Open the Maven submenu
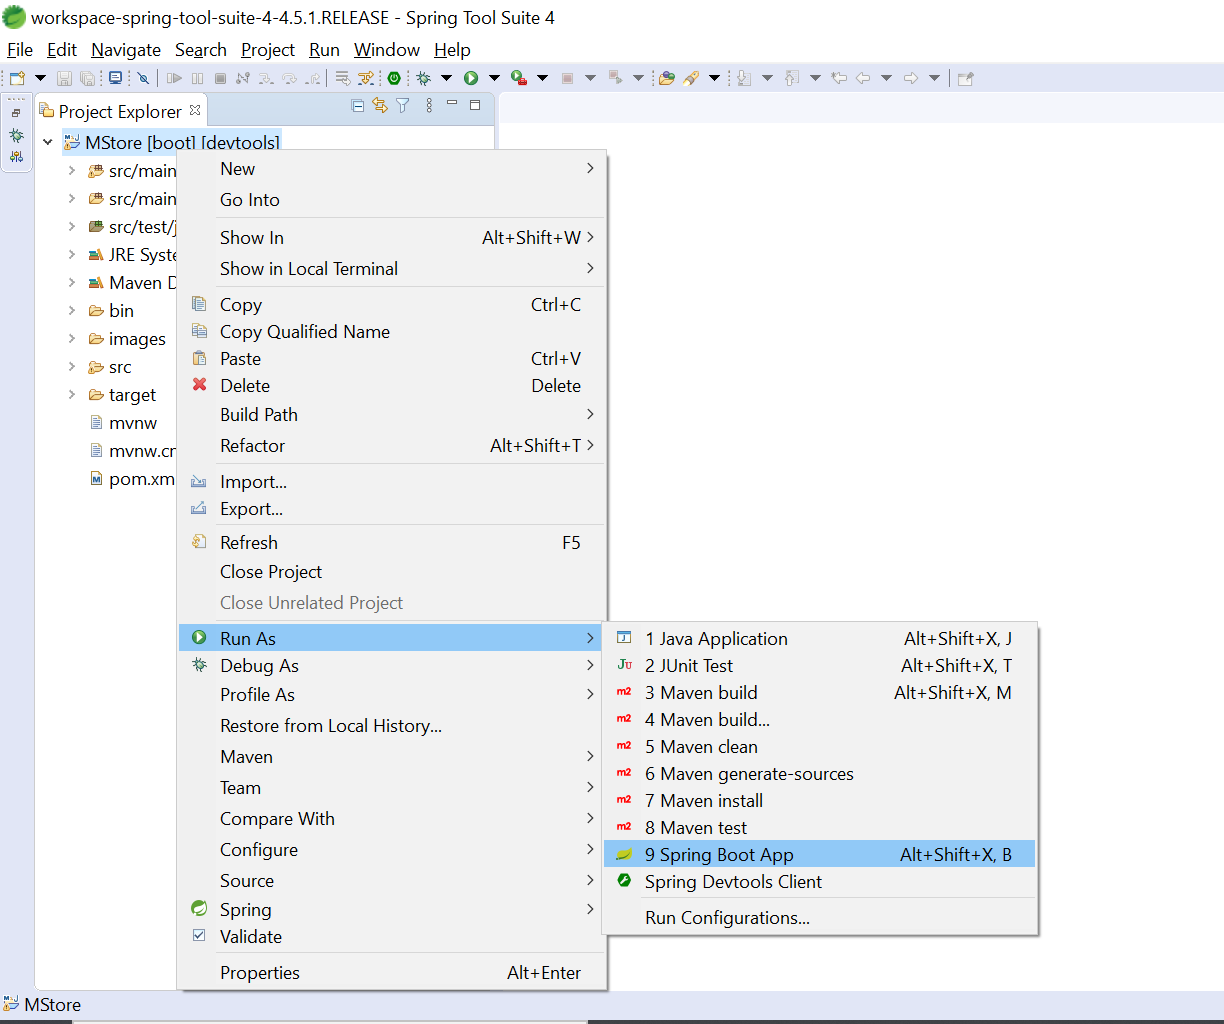The image size is (1224, 1024). tap(392, 756)
